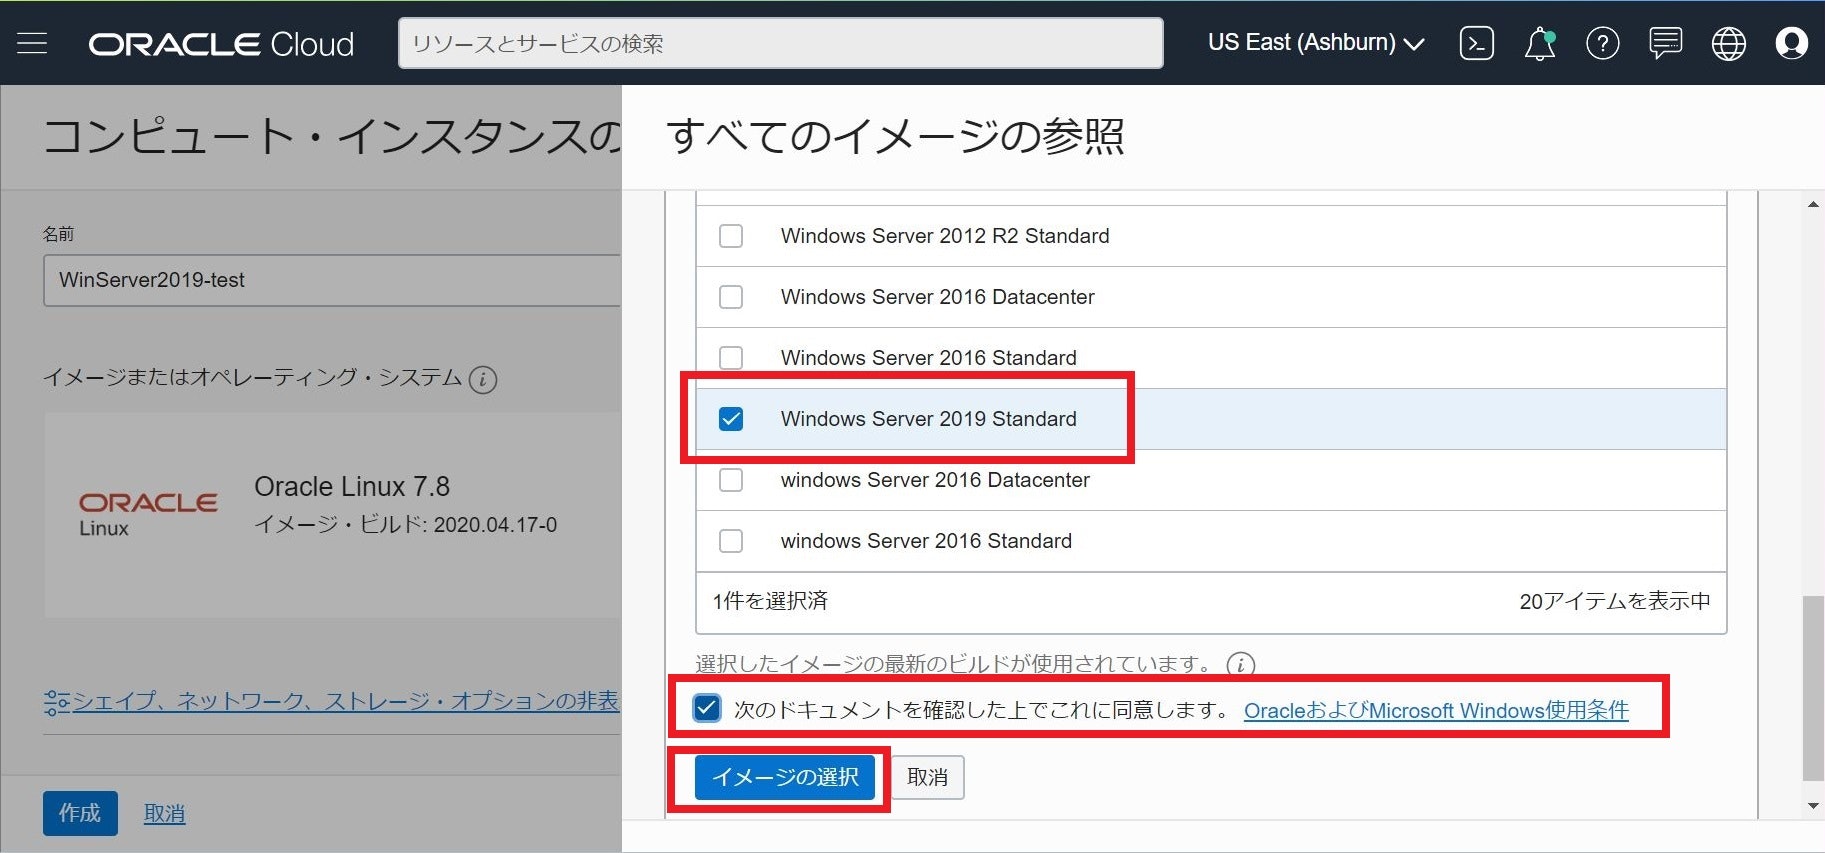This screenshot has width=1825, height=853.
Task: Focus the resource and service search field
Action: pos(780,43)
